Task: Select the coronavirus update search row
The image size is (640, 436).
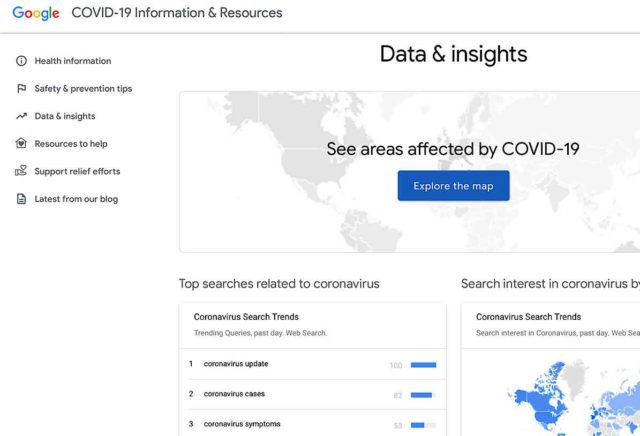Action: [312, 364]
